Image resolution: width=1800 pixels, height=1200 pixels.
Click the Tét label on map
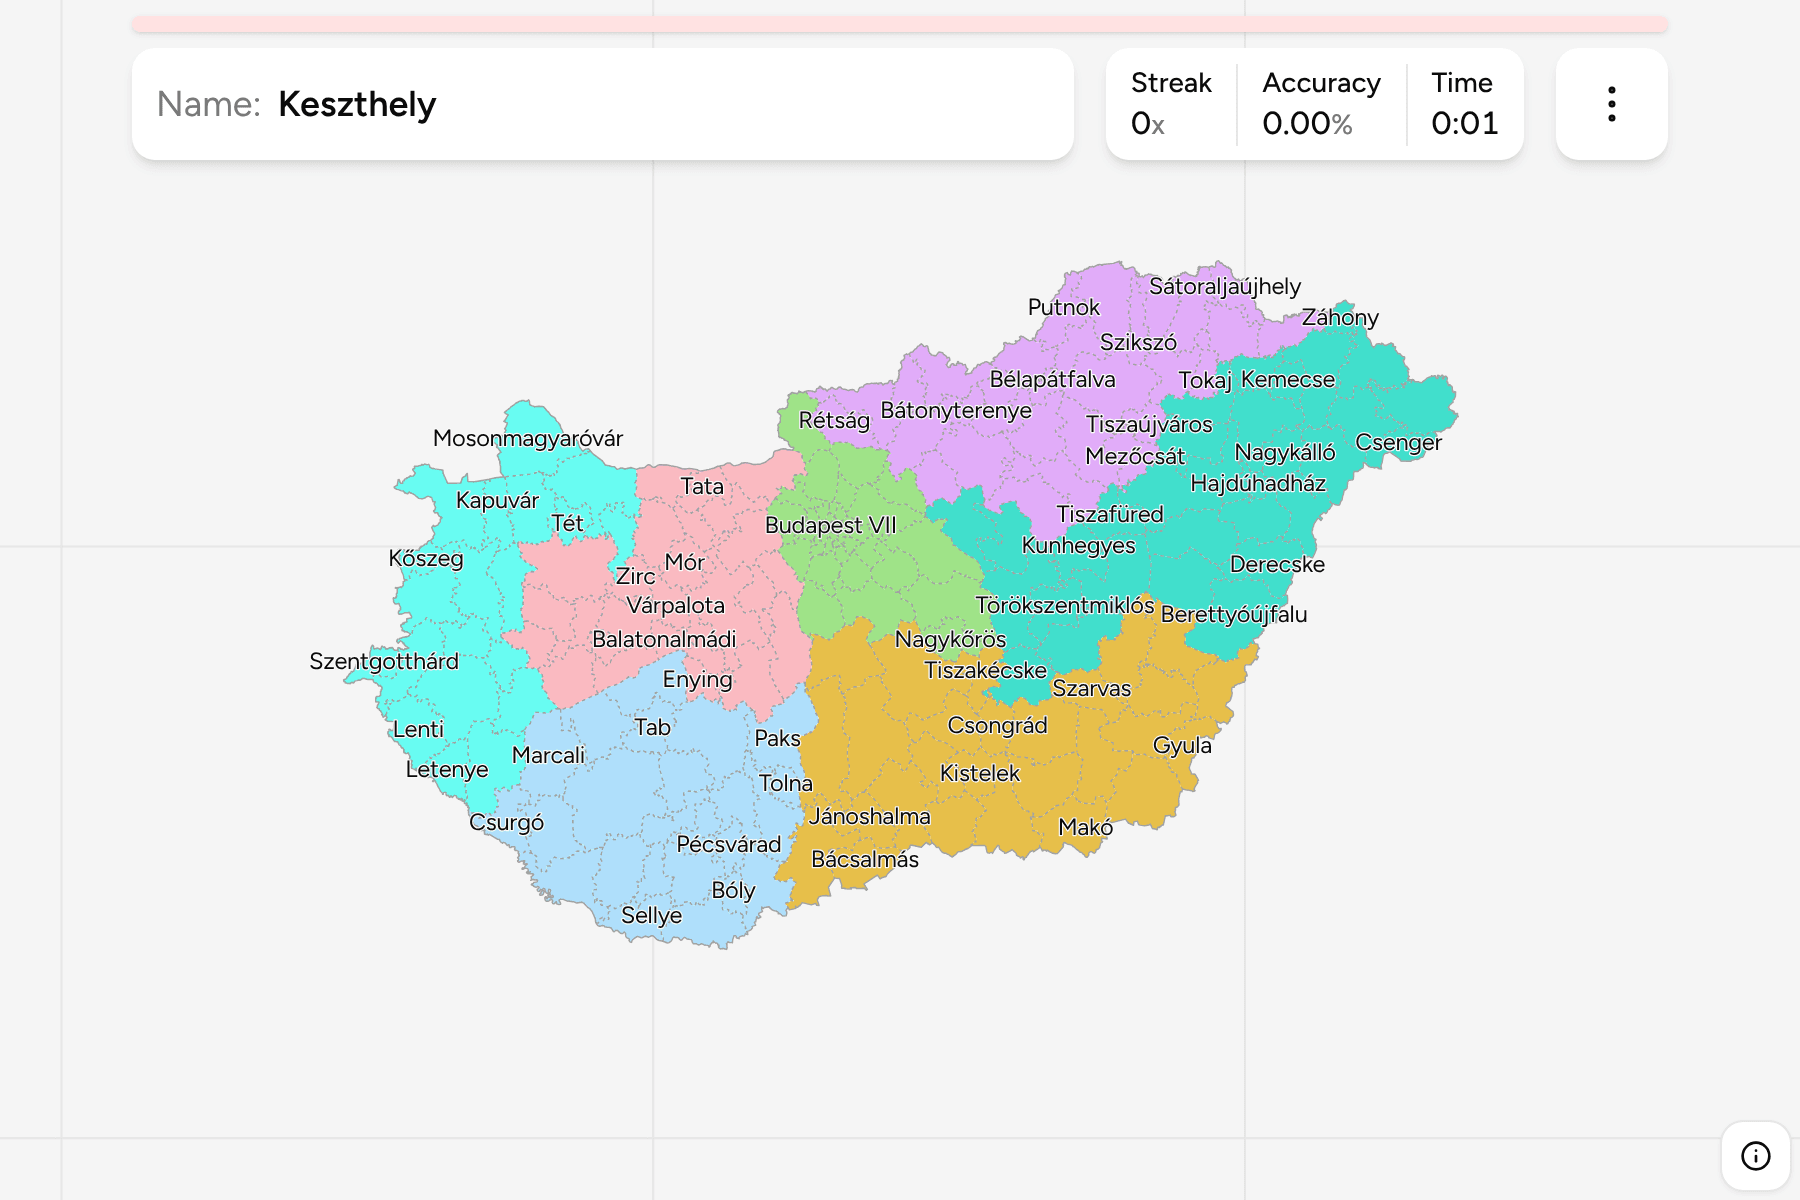567,523
